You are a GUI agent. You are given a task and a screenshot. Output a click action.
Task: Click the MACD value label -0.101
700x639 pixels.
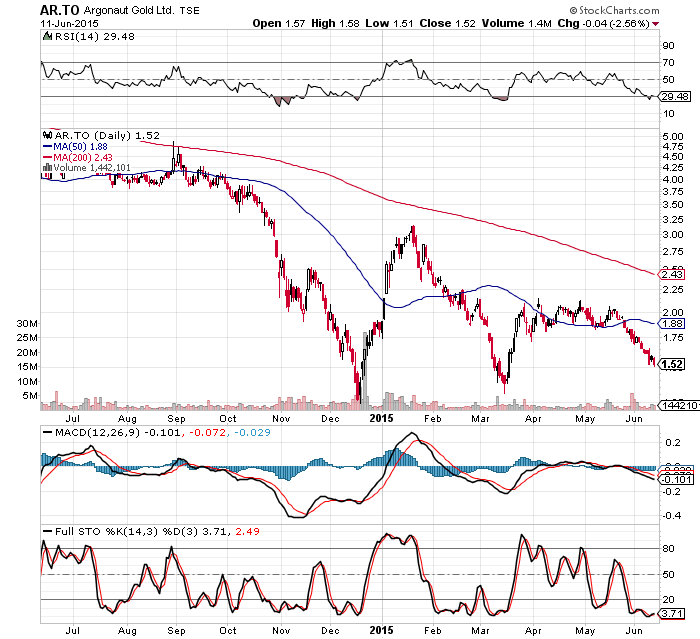pyautogui.click(x=678, y=480)
